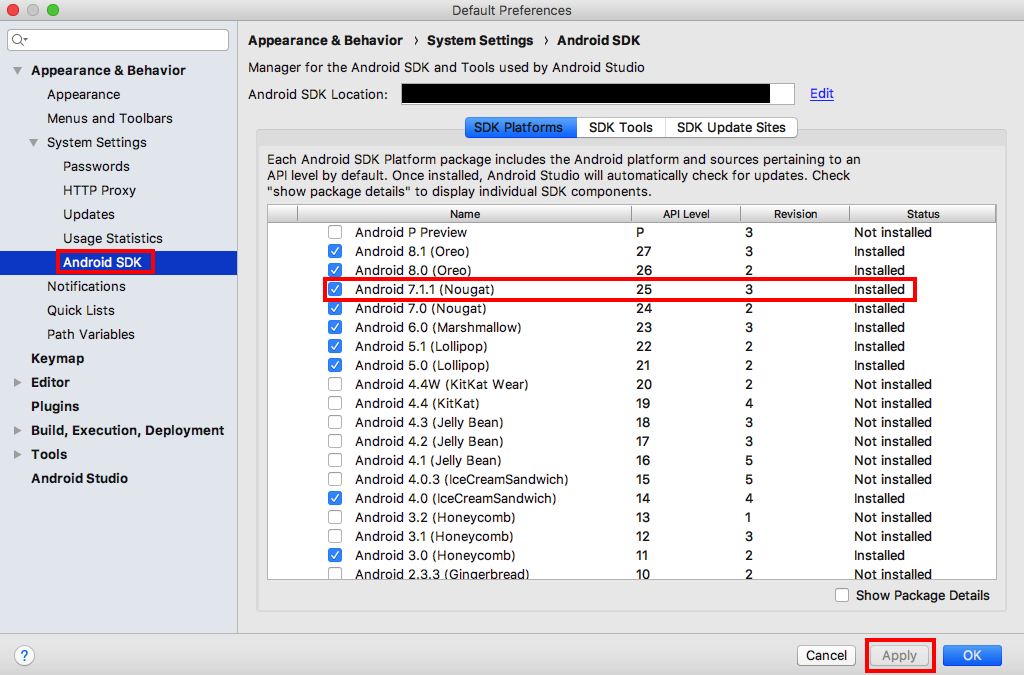1024x675 pixels.
Task: Open Quick Lists settings
Action: 81,310
